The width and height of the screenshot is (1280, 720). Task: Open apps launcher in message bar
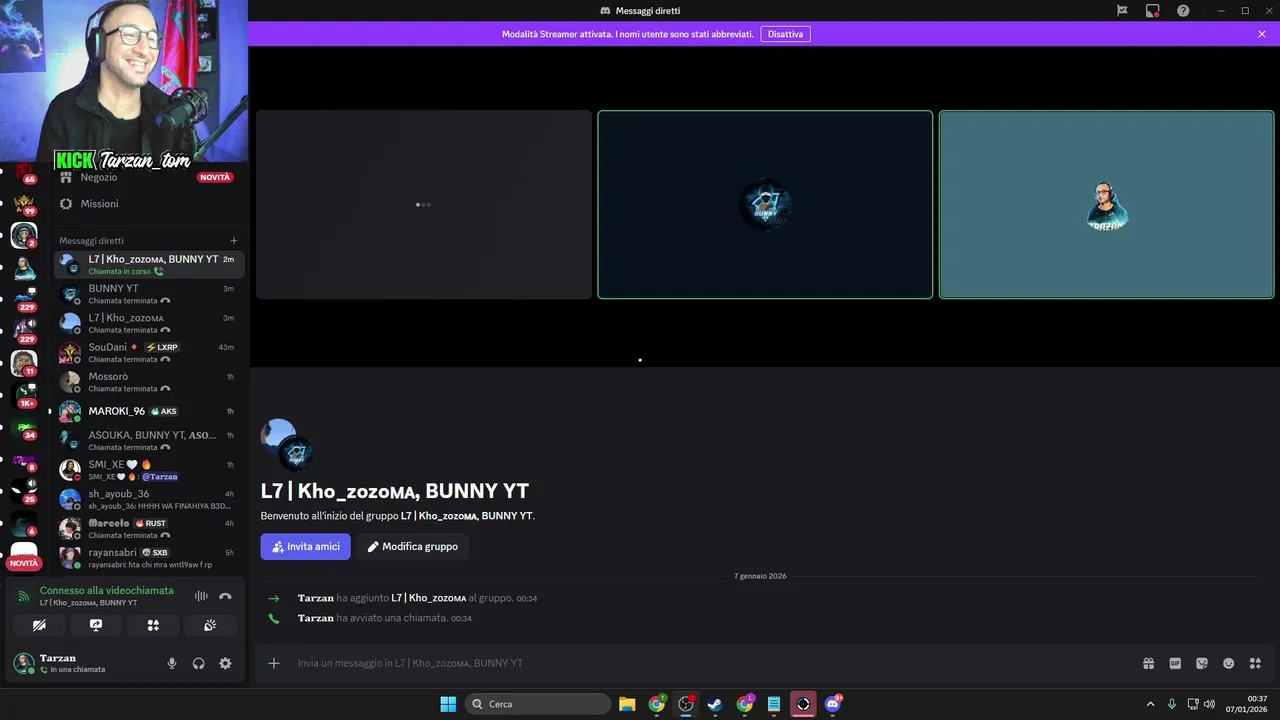[x=1255, y=663]
